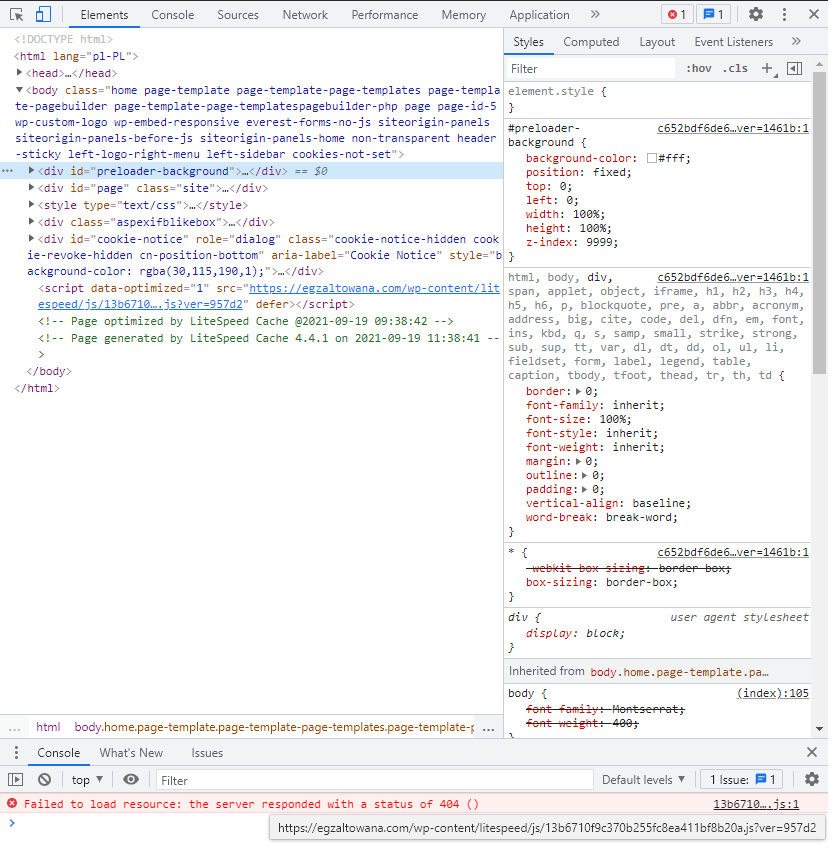This screenshot has height=863, width=837.
Task: Expand the style type text/css node
Action: pos(31,205)
